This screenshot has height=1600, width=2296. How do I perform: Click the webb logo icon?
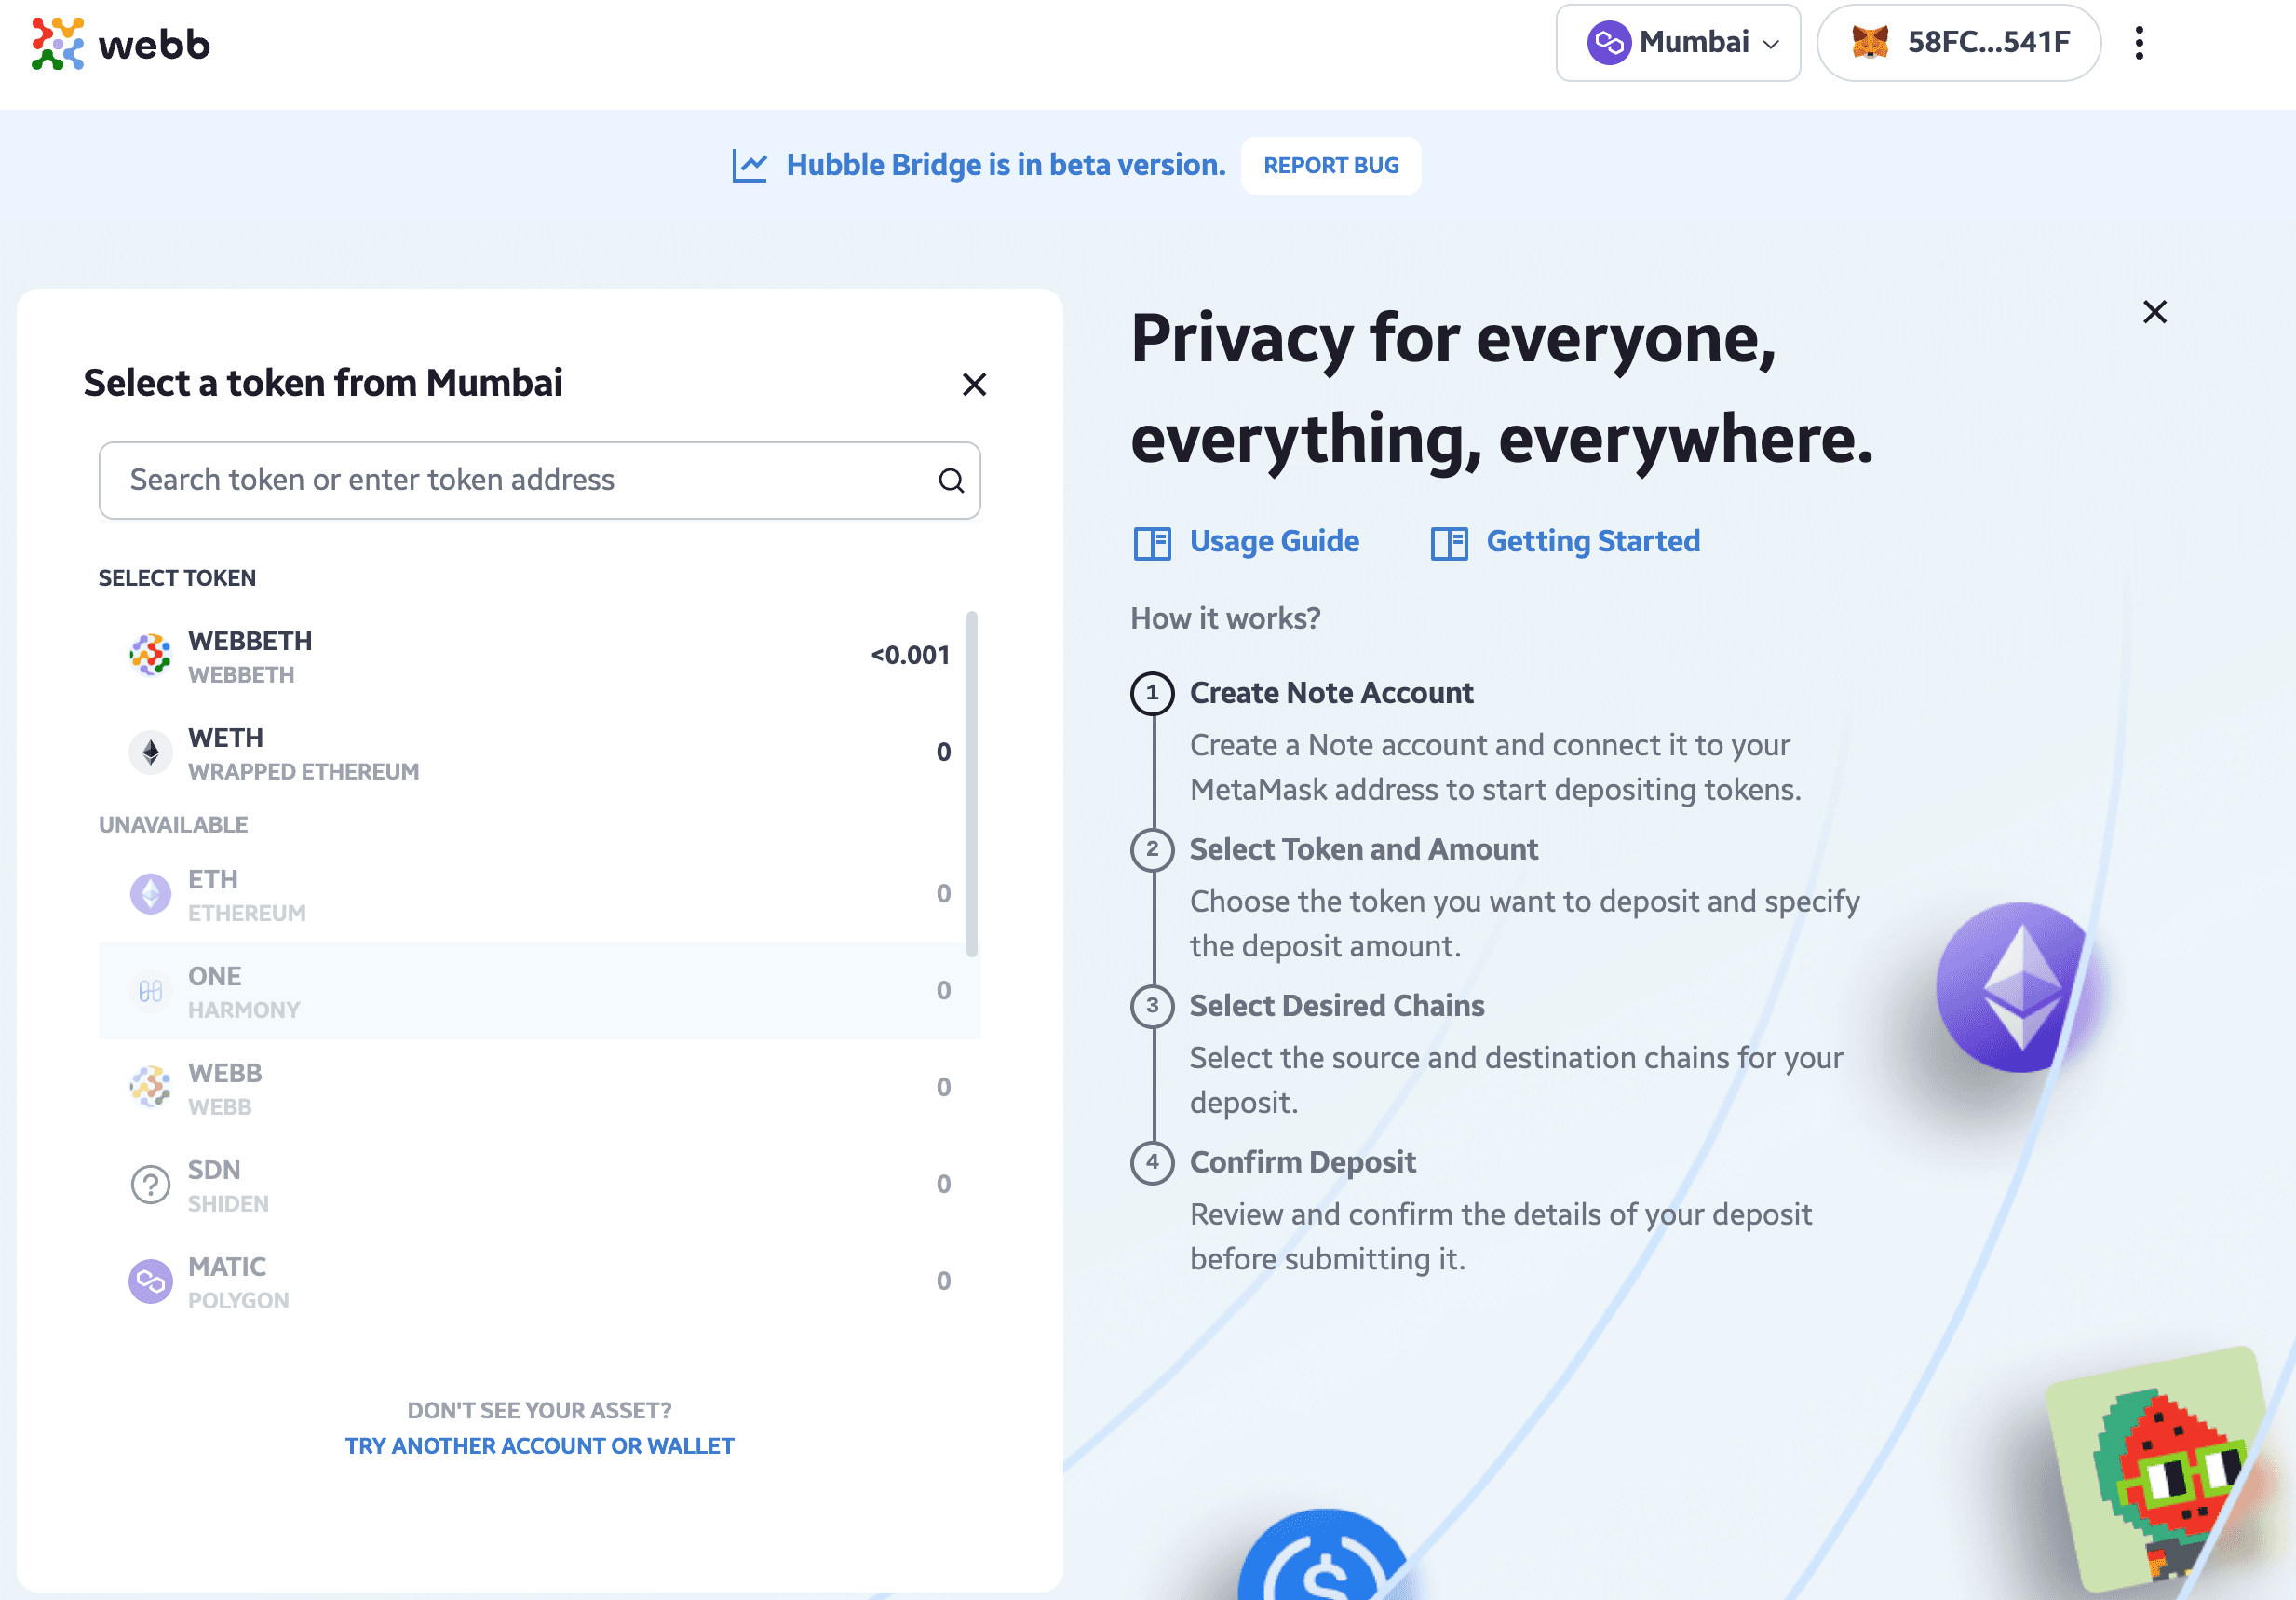click(57, 43)
